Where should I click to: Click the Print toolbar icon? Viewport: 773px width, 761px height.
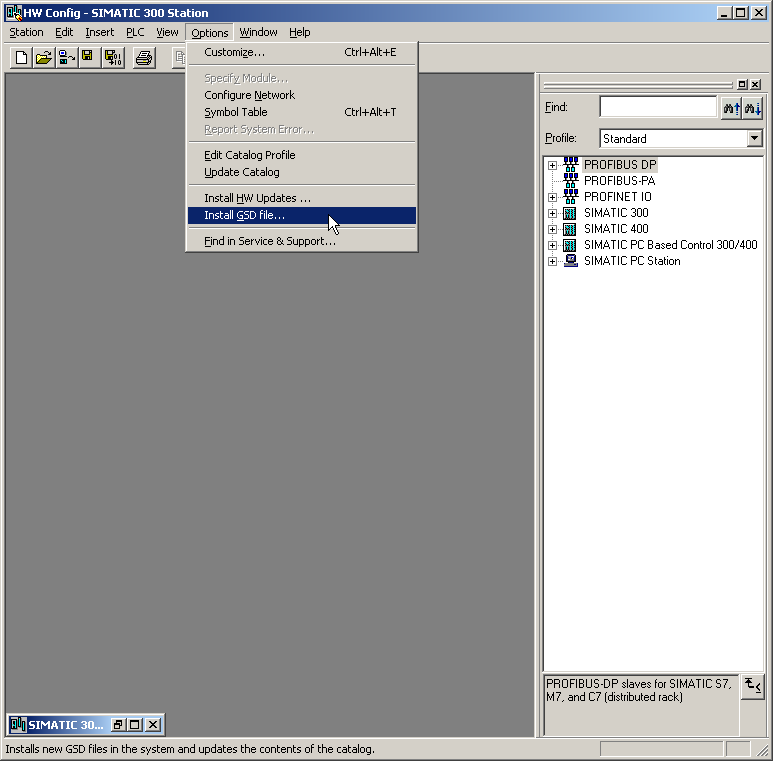click(x=144, y=58)
